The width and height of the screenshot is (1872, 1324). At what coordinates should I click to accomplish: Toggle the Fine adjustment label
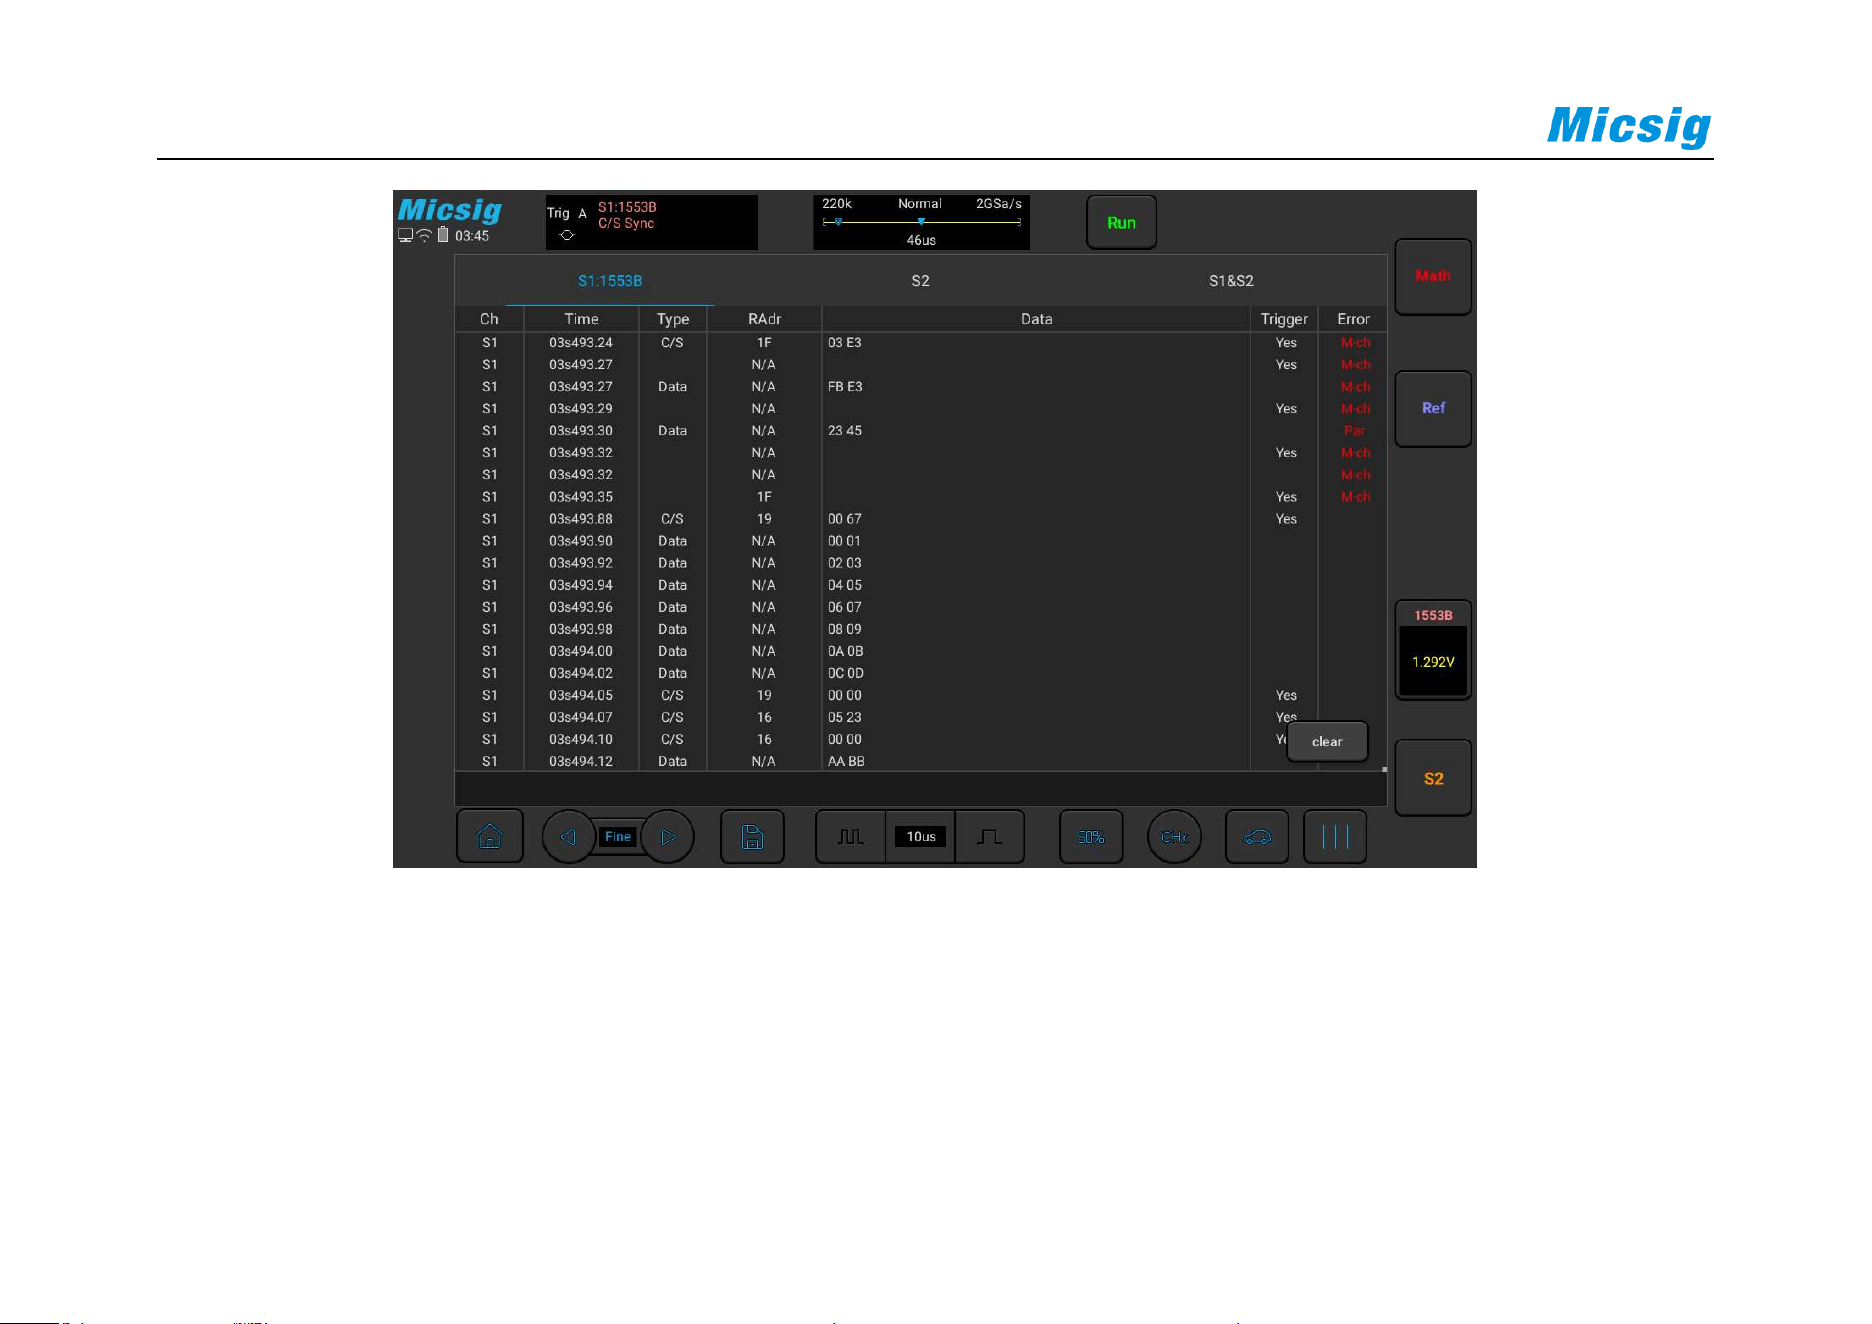click(x=618, y=837)
